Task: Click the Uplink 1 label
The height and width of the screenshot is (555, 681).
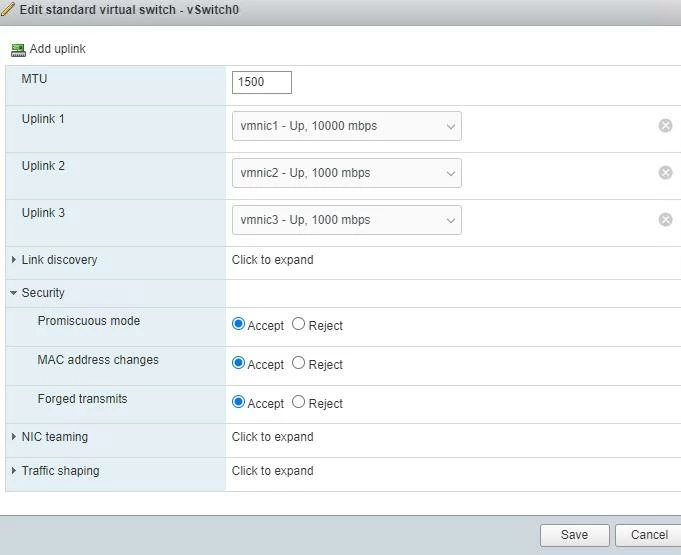Action: click(43, 119)
